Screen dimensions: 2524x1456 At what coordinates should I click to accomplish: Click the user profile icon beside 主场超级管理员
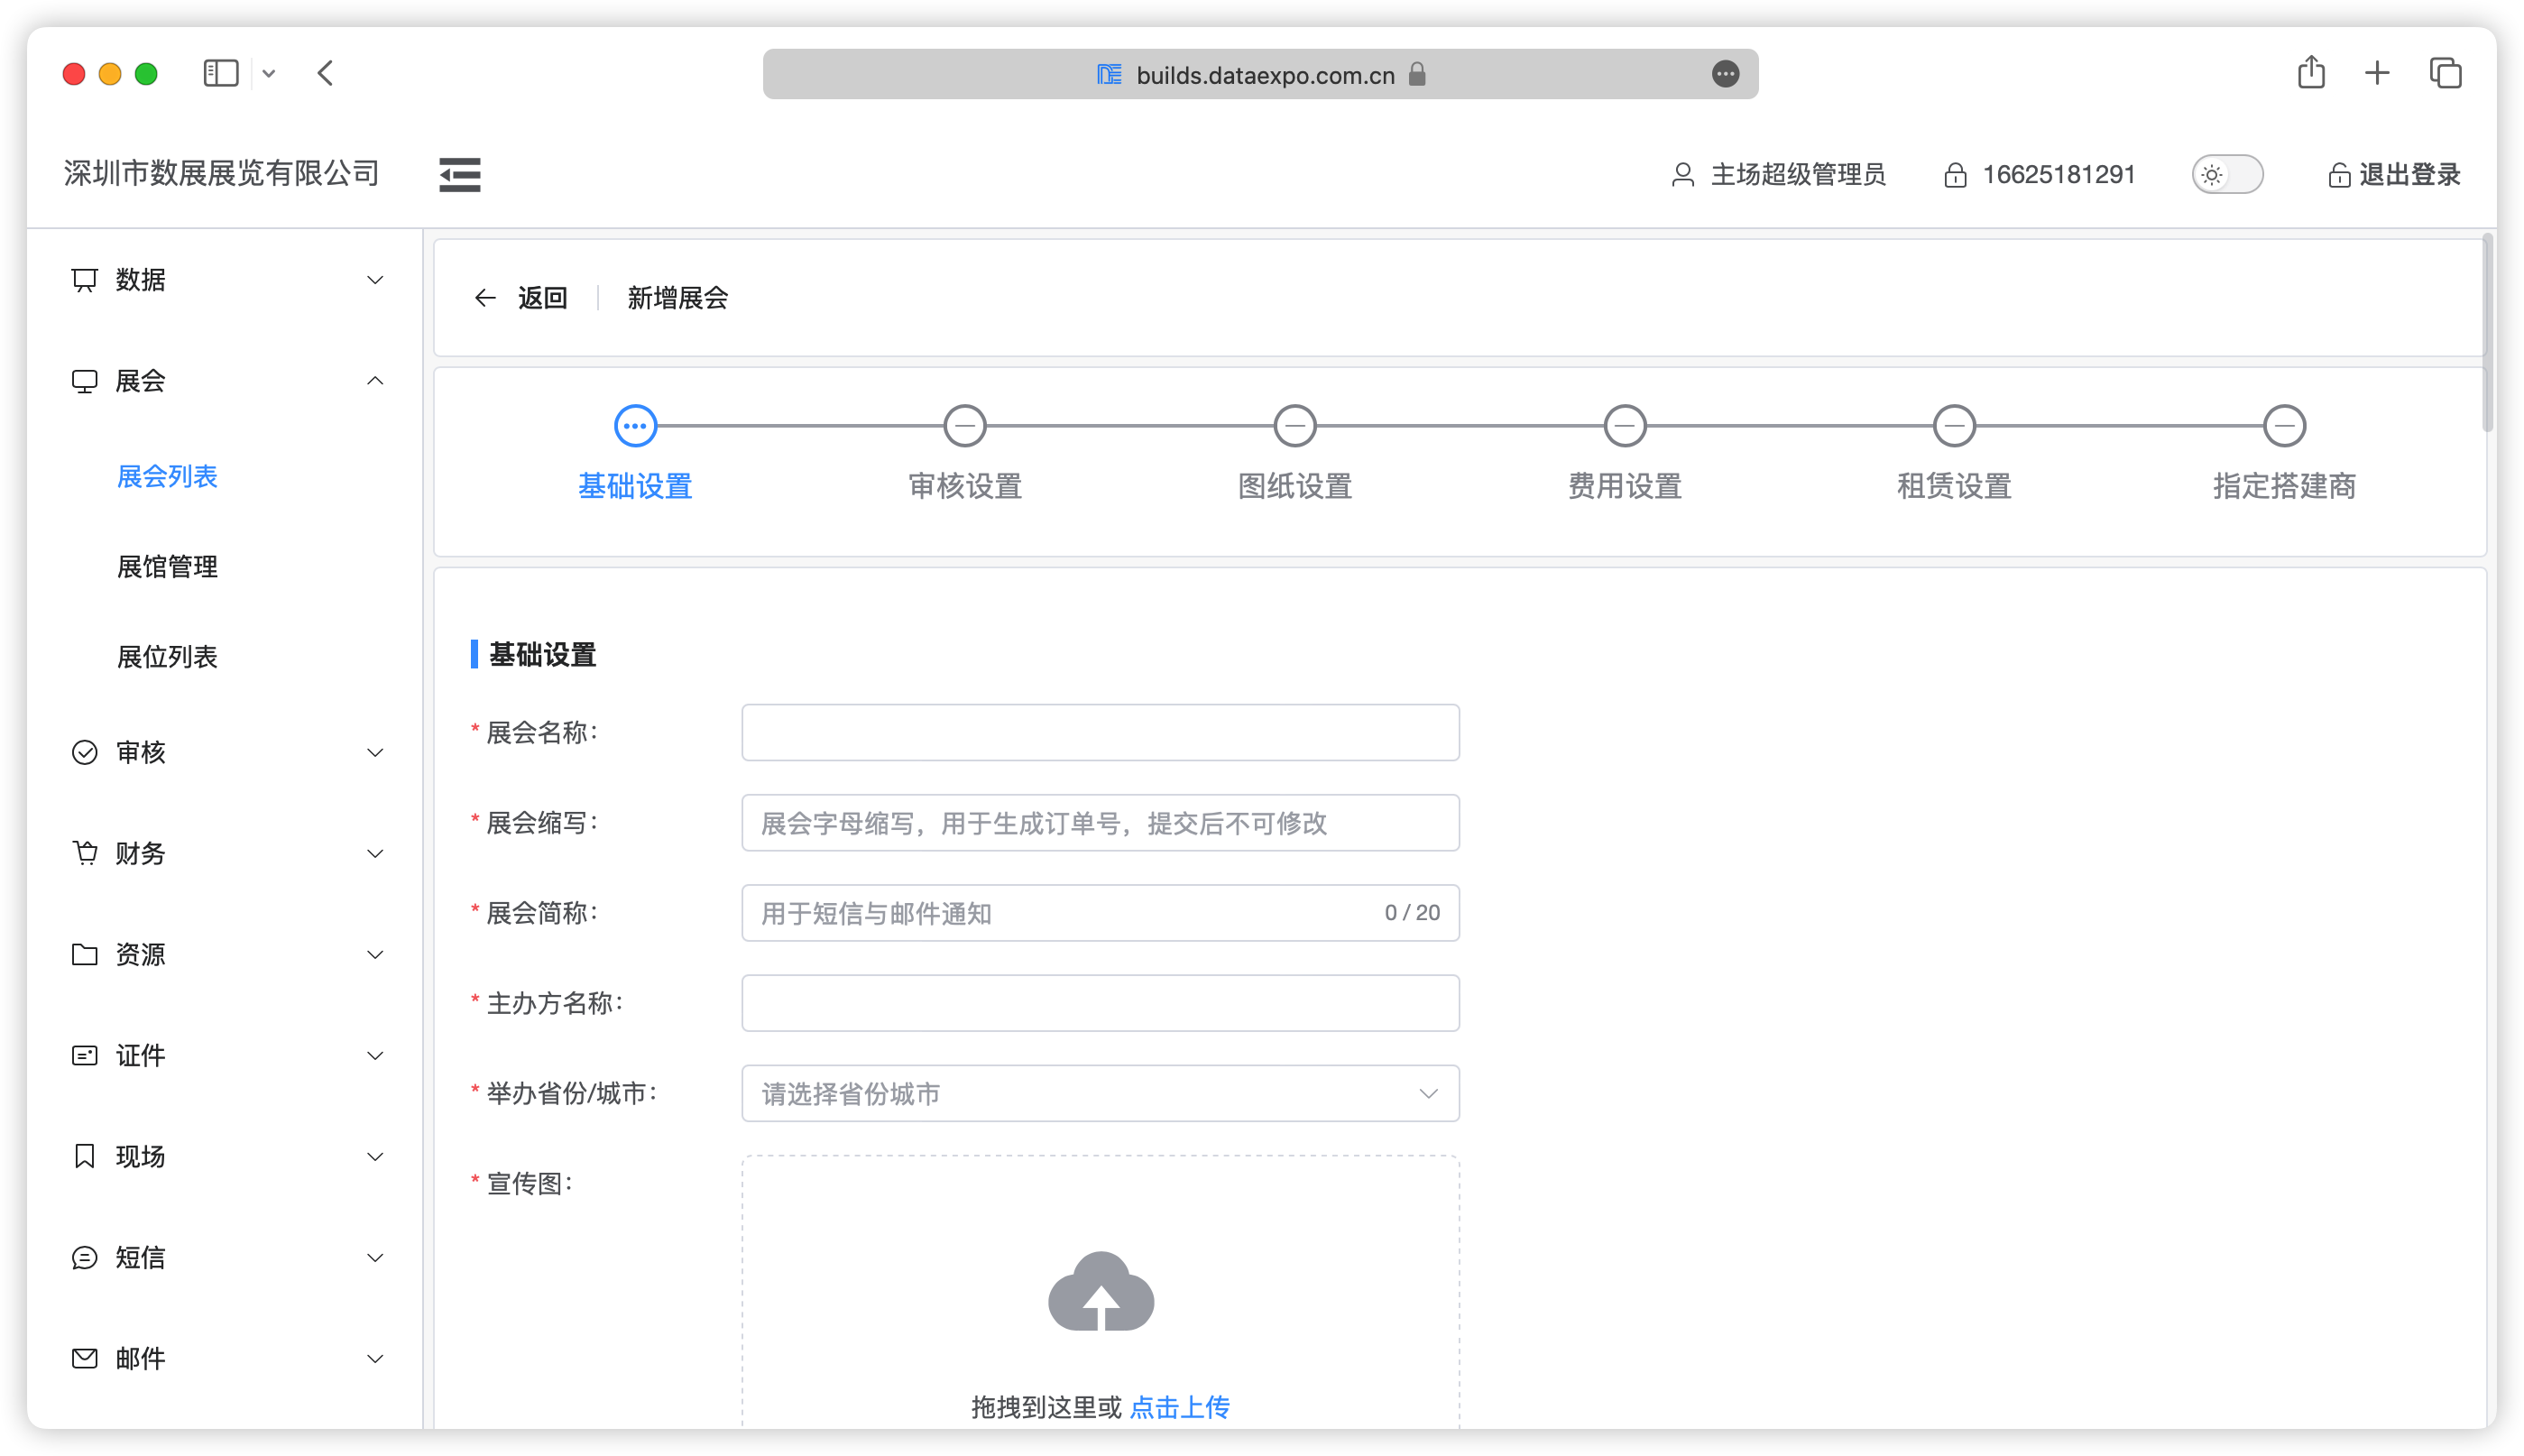pos(1683,175)
